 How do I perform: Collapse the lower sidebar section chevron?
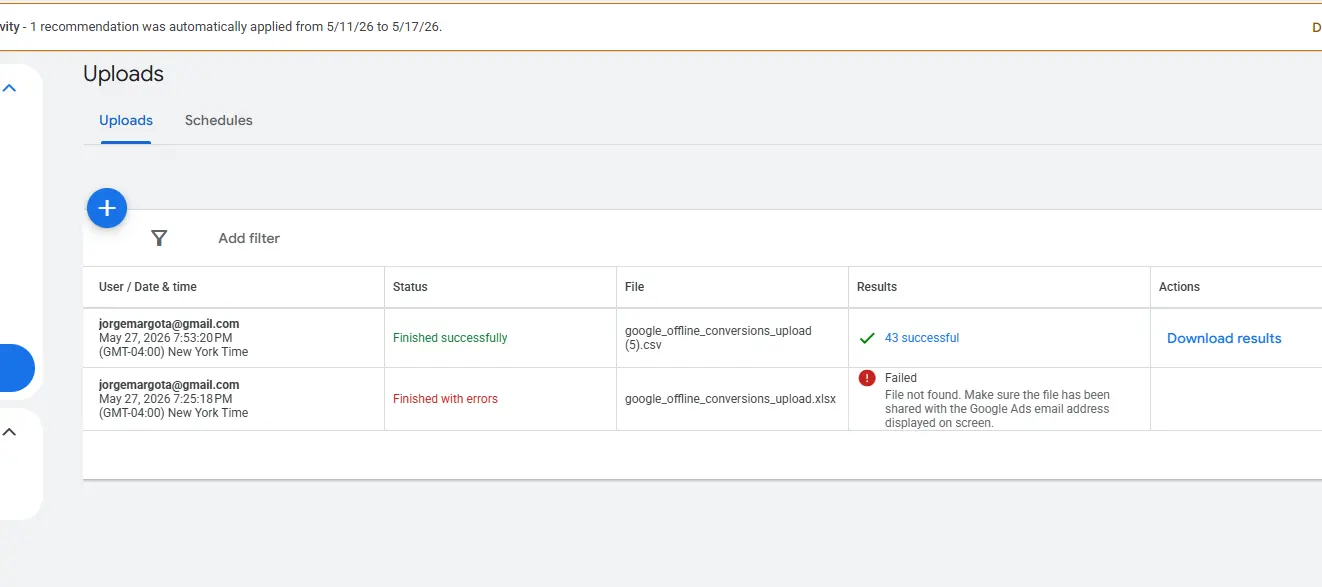click(9, 432)
